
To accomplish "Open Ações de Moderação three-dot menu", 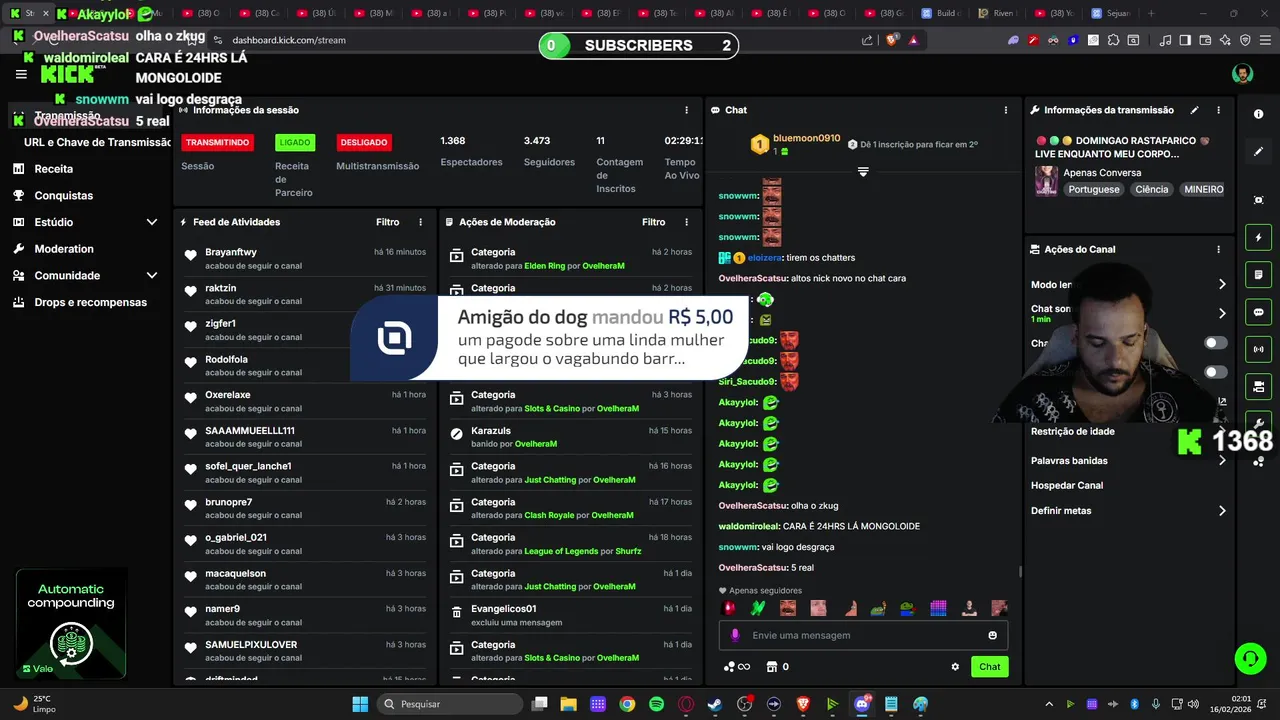I will (686, 222).
